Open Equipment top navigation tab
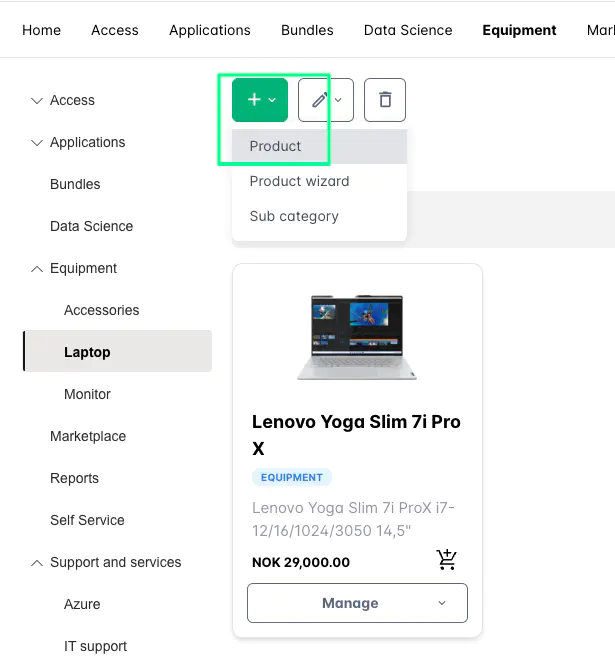 (x=519, y=30)
